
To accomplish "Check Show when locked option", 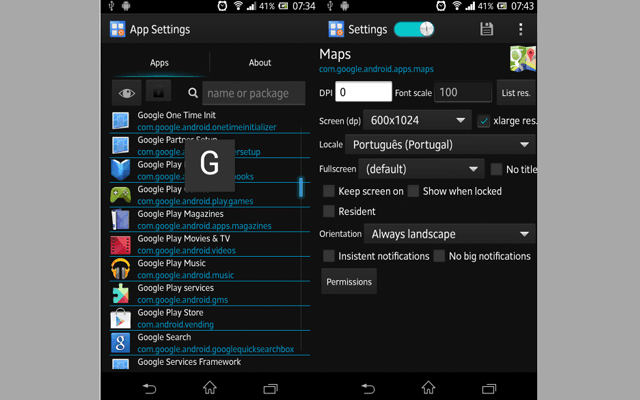I will (x=413, y=191).
